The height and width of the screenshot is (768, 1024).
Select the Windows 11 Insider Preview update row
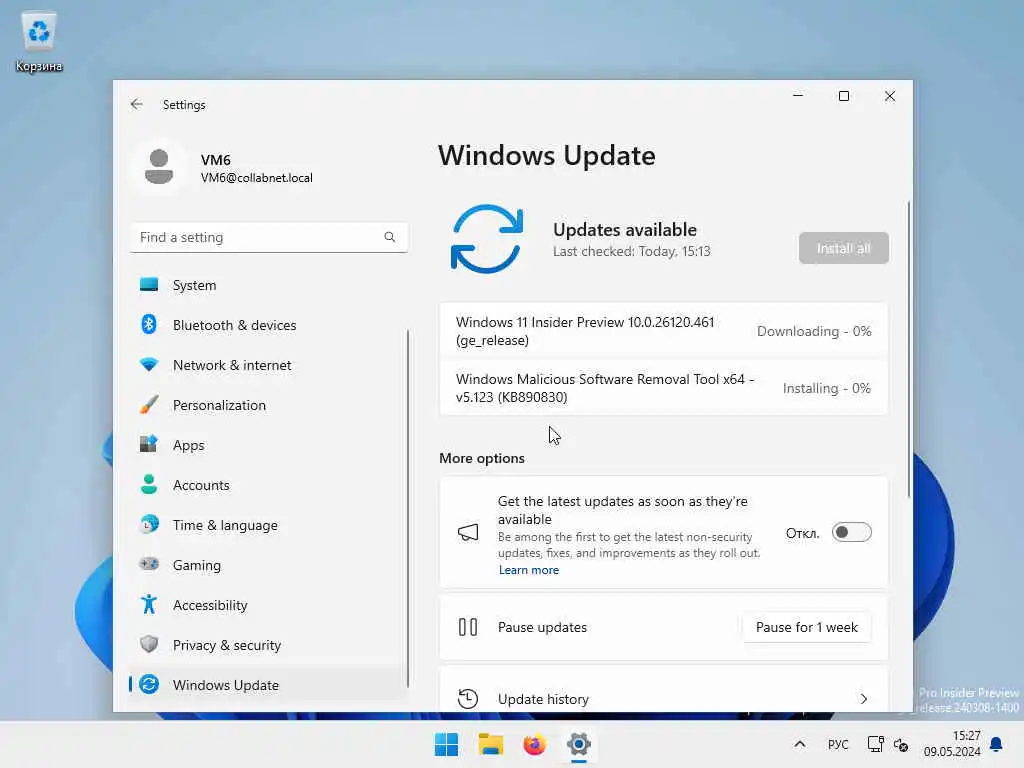[664, 331]
